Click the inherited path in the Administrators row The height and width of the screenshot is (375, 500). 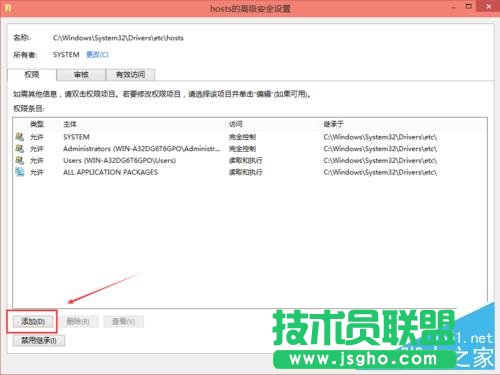pyautogui.click(x=380, y=149)
